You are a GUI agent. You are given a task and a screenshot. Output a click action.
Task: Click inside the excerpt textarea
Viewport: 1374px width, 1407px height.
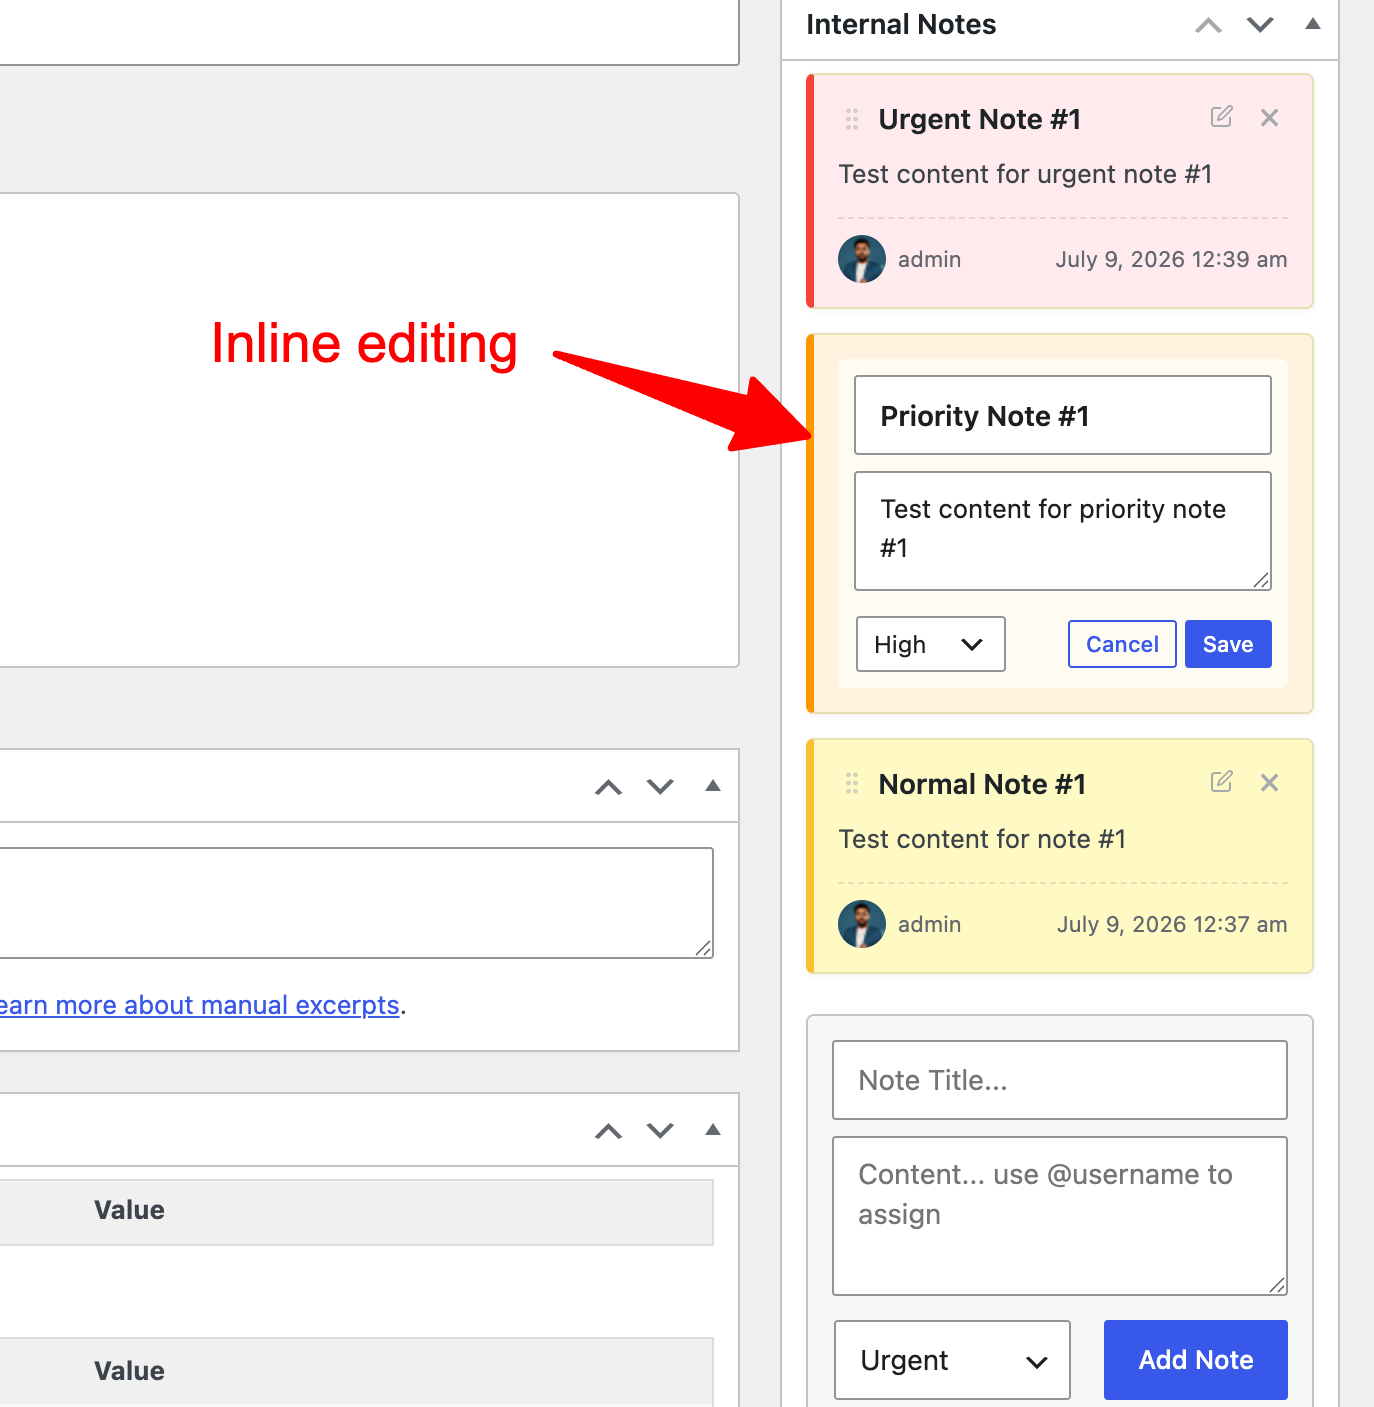pos(356,903)
